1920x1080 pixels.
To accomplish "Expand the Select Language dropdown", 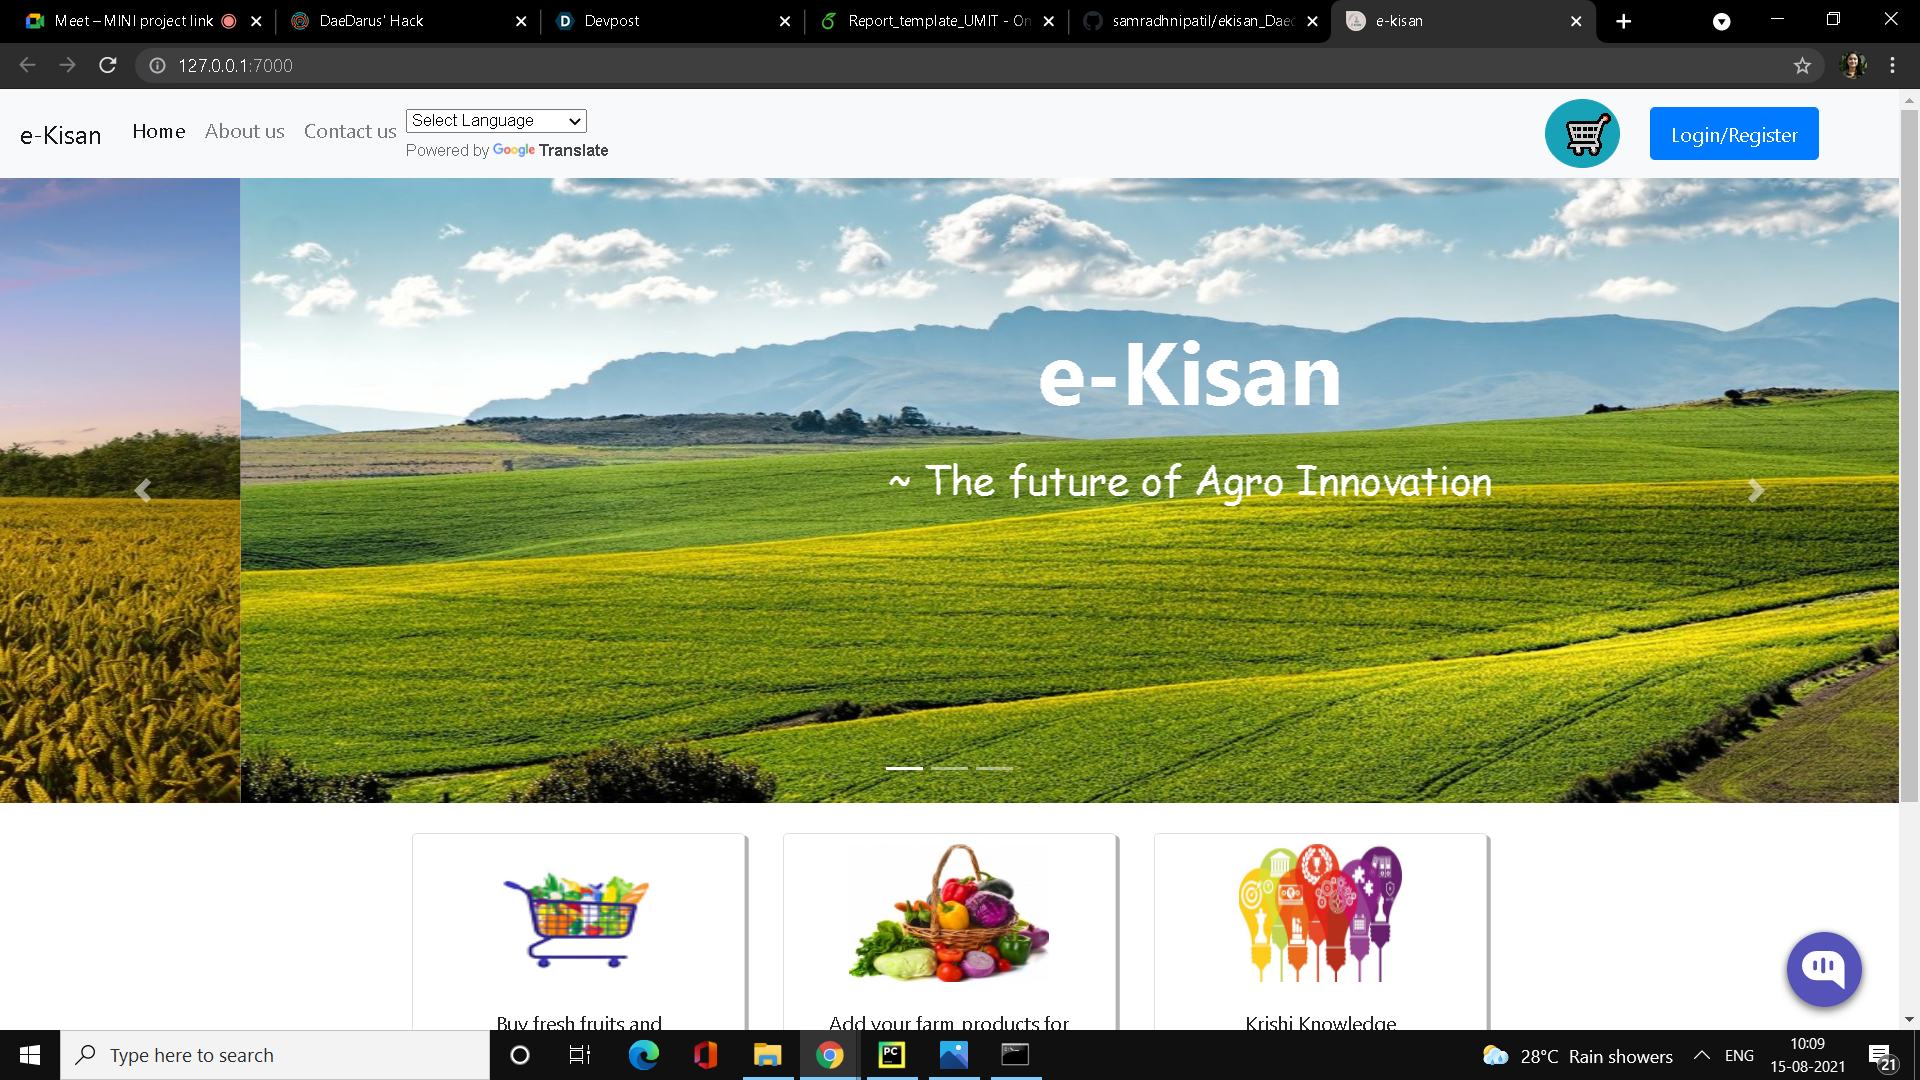I will [x=496, y=121].
